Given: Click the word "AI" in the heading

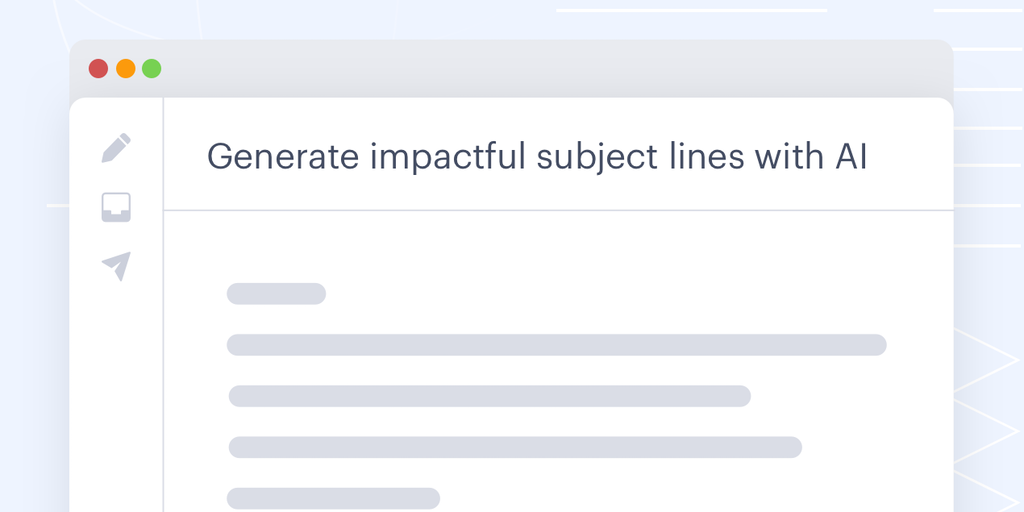Looking at the screenshot, I should click(x=850, y=156).
